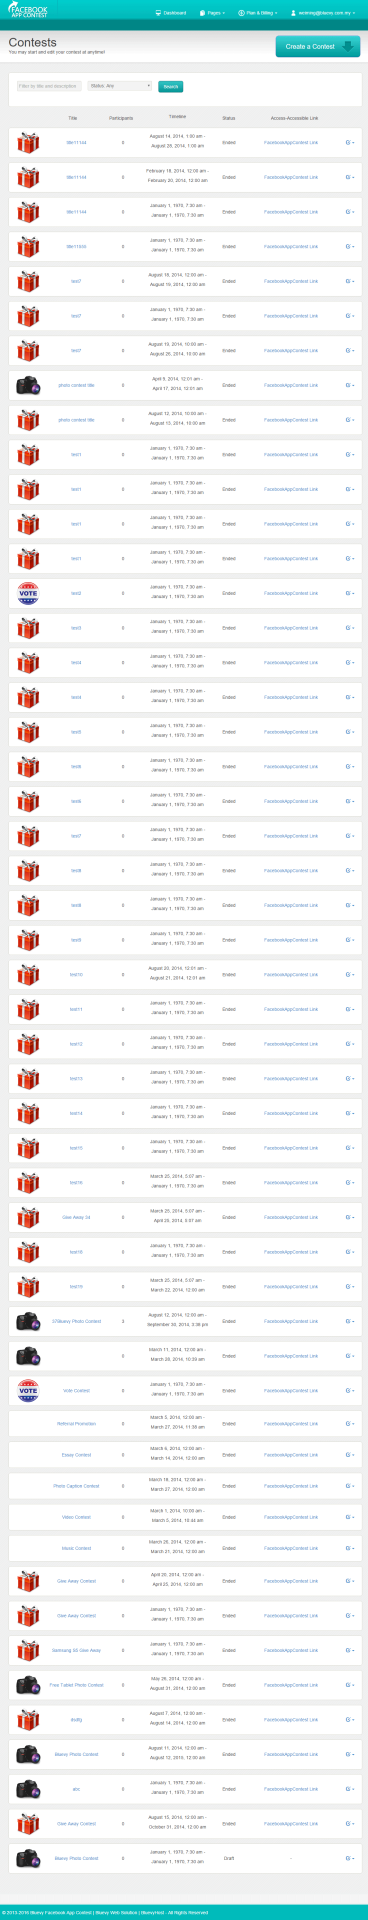Click the Search button

click(x=170, y=87)
